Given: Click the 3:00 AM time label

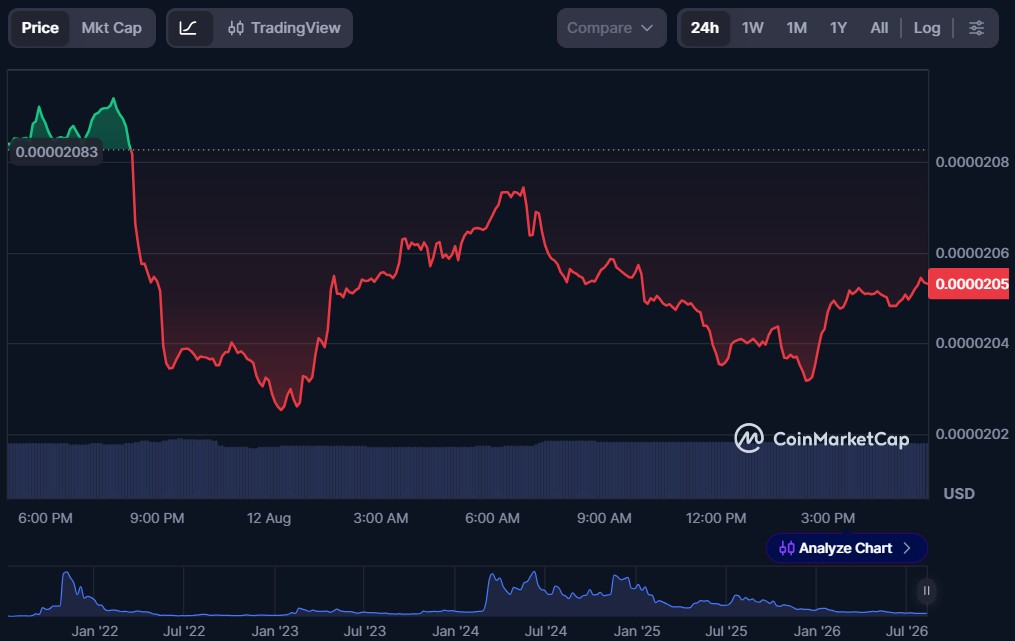Looking at the screenshot, I should (381, 518).
